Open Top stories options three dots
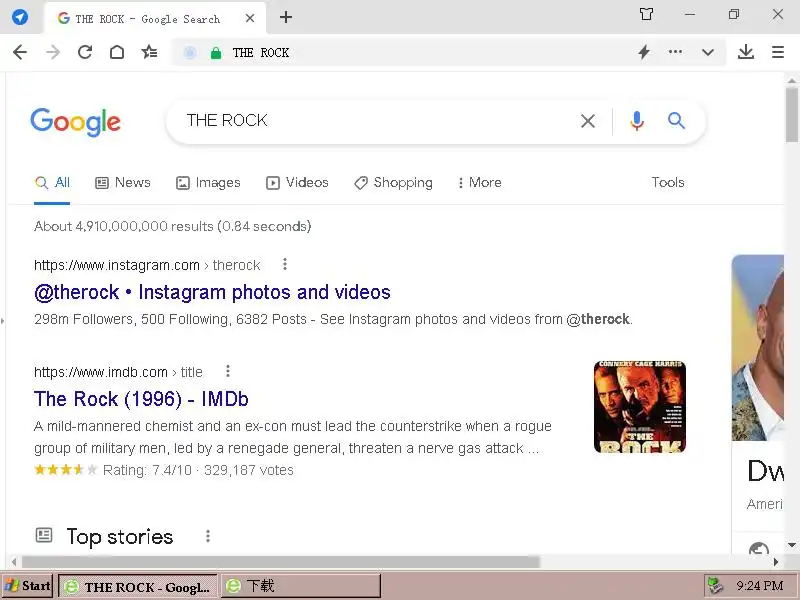The height and width of the screenshot is (600, 800). click(x=208, y=536)
